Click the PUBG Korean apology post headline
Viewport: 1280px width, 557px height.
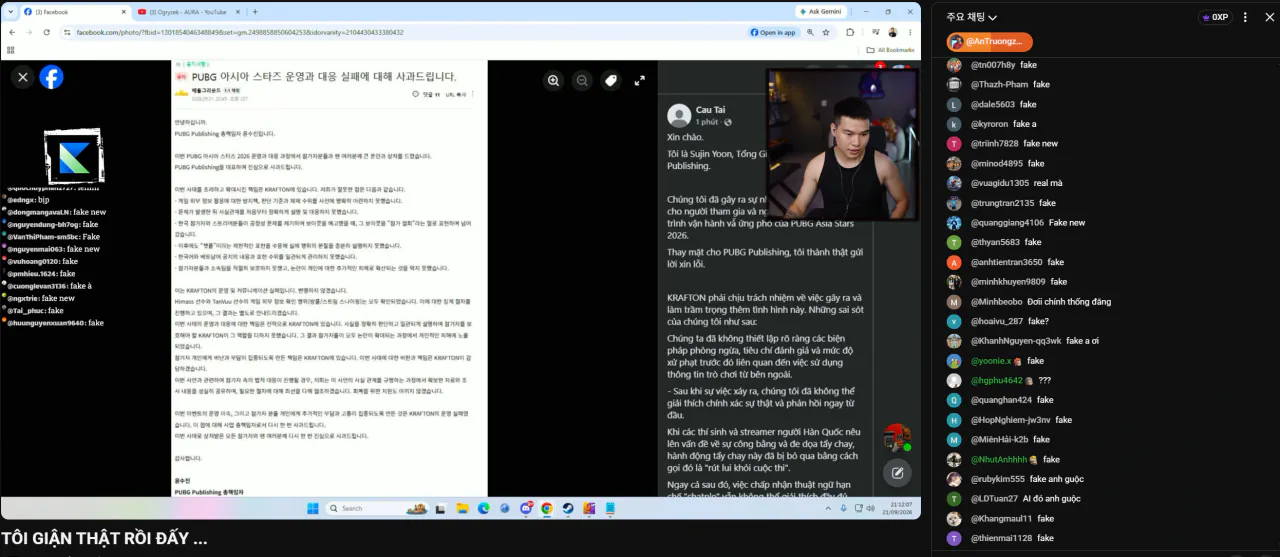(324, 76)
